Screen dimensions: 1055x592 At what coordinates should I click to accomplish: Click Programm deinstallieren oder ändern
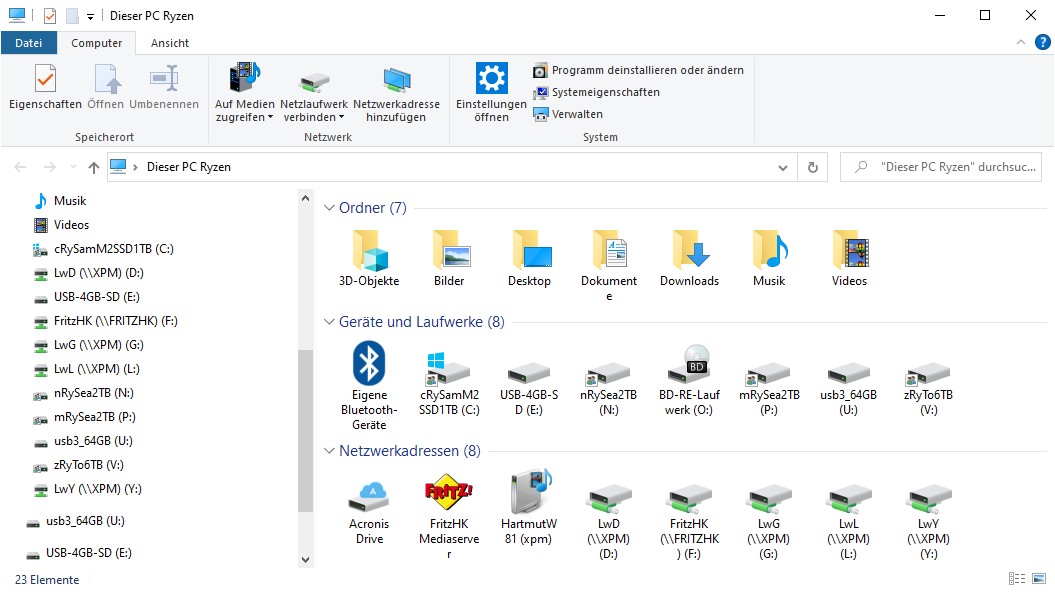[639, 70]
